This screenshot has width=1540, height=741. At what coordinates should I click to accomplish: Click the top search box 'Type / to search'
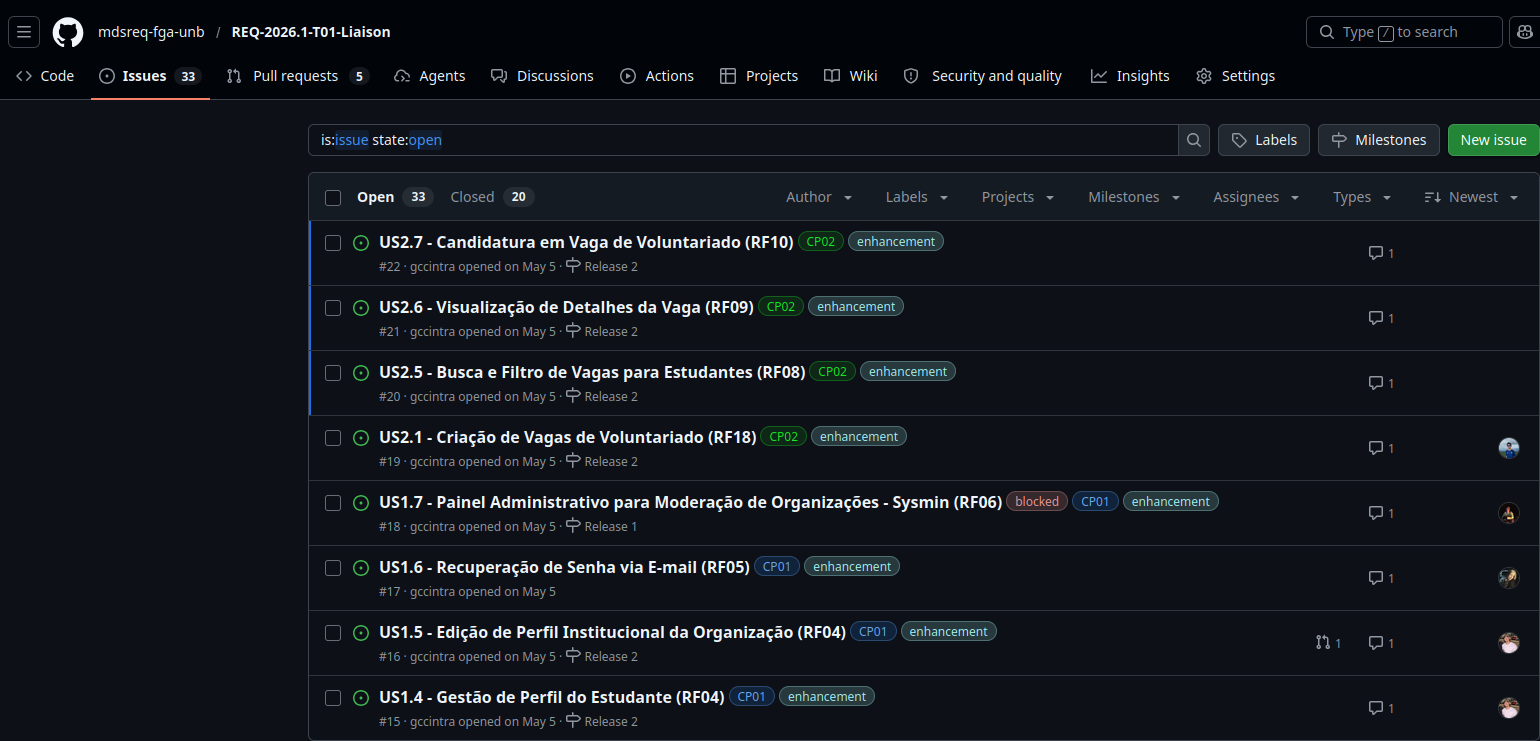pos(1404,32)
